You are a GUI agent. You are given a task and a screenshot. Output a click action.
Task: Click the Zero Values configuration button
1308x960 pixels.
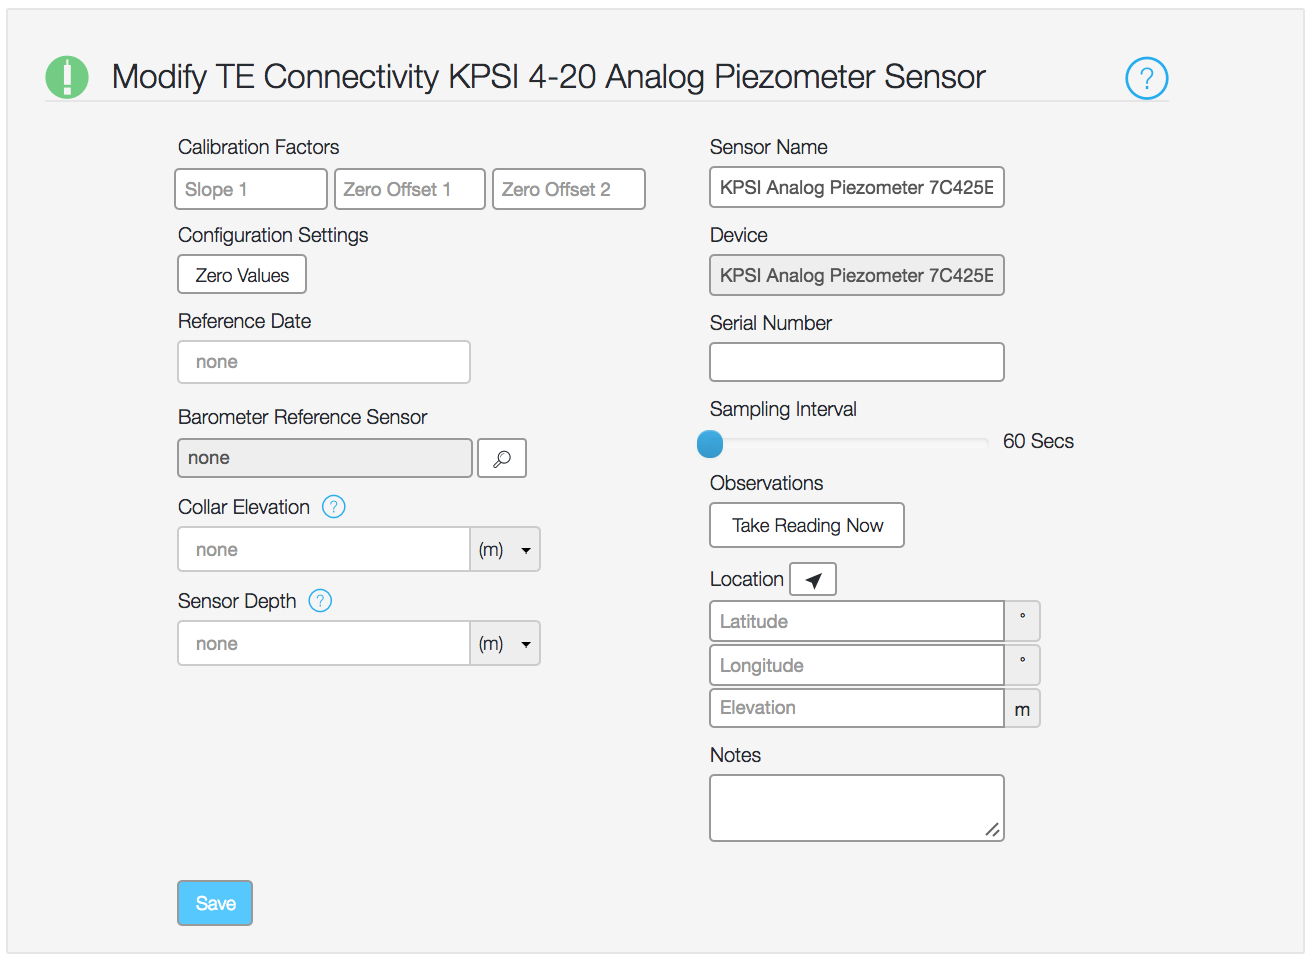[x=241, y=274]
